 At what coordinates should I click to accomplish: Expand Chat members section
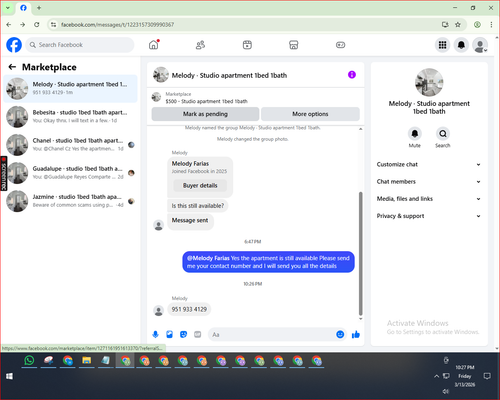[429, 182]
